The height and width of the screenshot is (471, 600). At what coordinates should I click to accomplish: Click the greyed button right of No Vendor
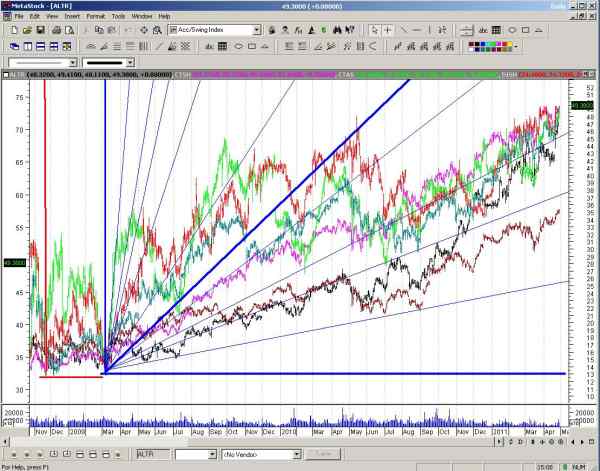pyautogui.click(x=323, y=454)
